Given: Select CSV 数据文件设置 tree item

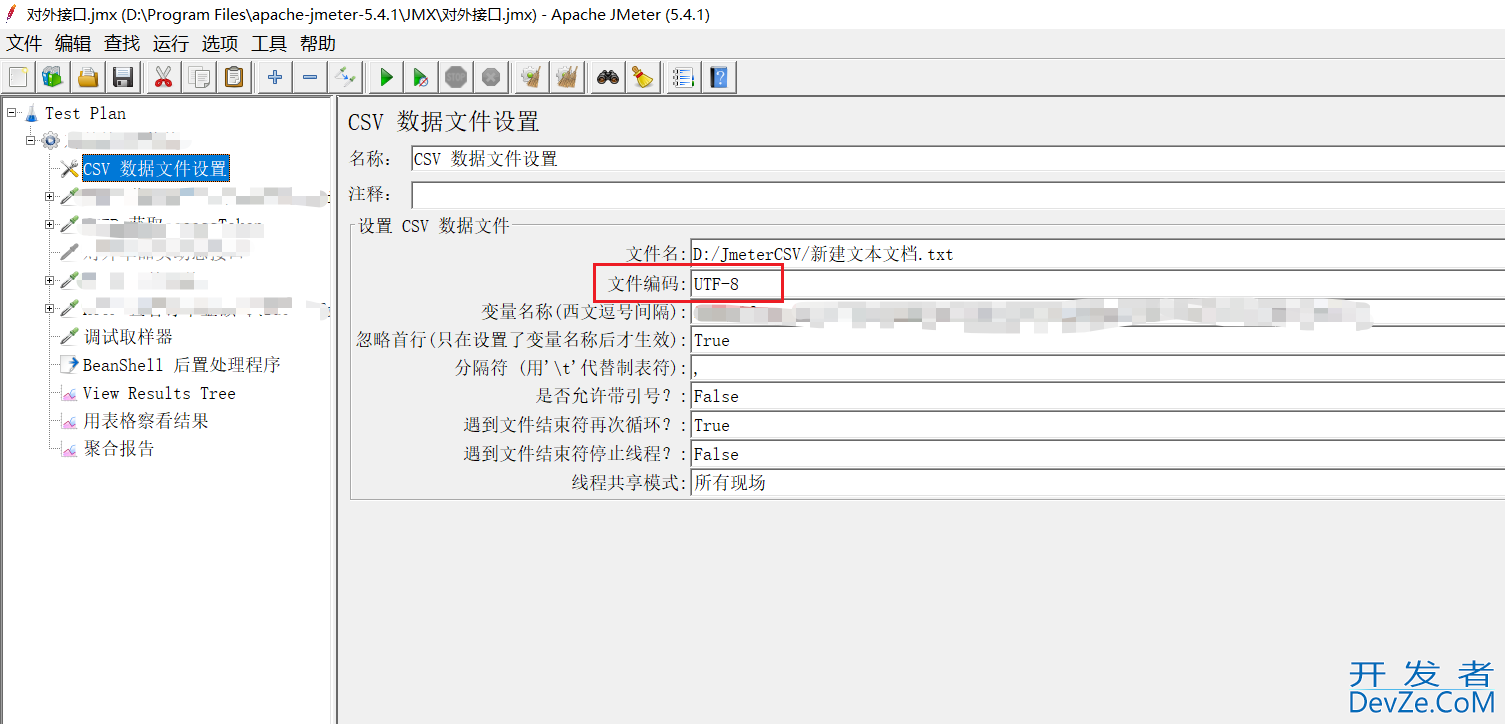Looking at the screenshot, I should 155,169.
